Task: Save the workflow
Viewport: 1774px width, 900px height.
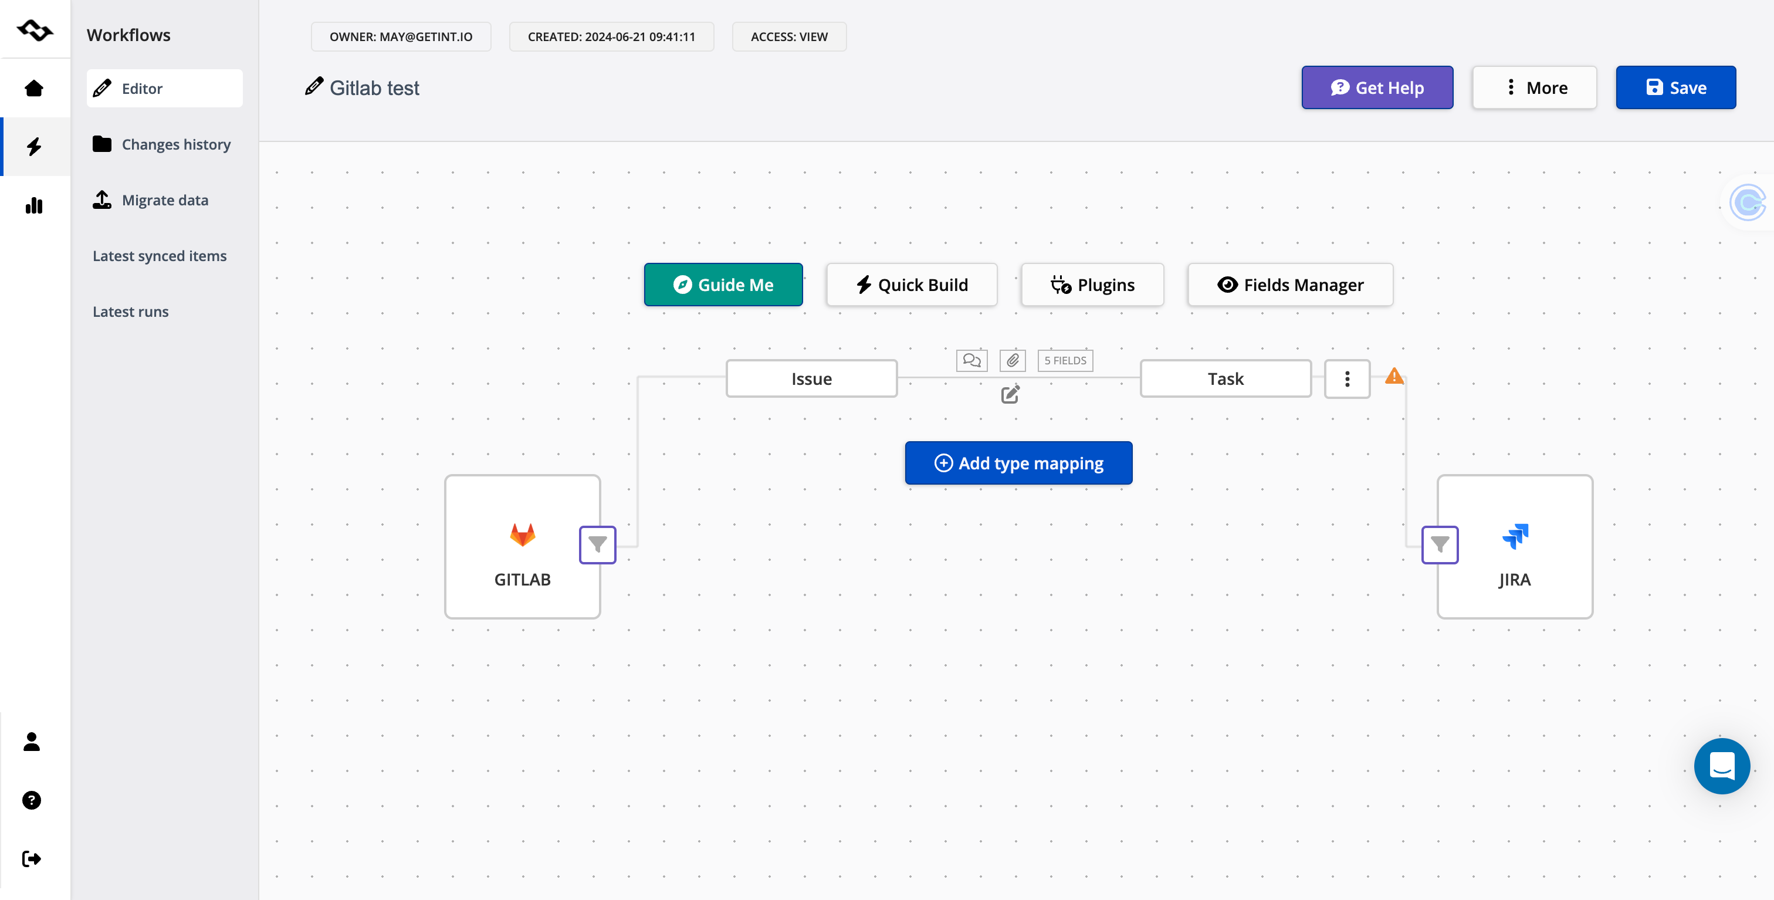Action: click(x=1675, y=88)
